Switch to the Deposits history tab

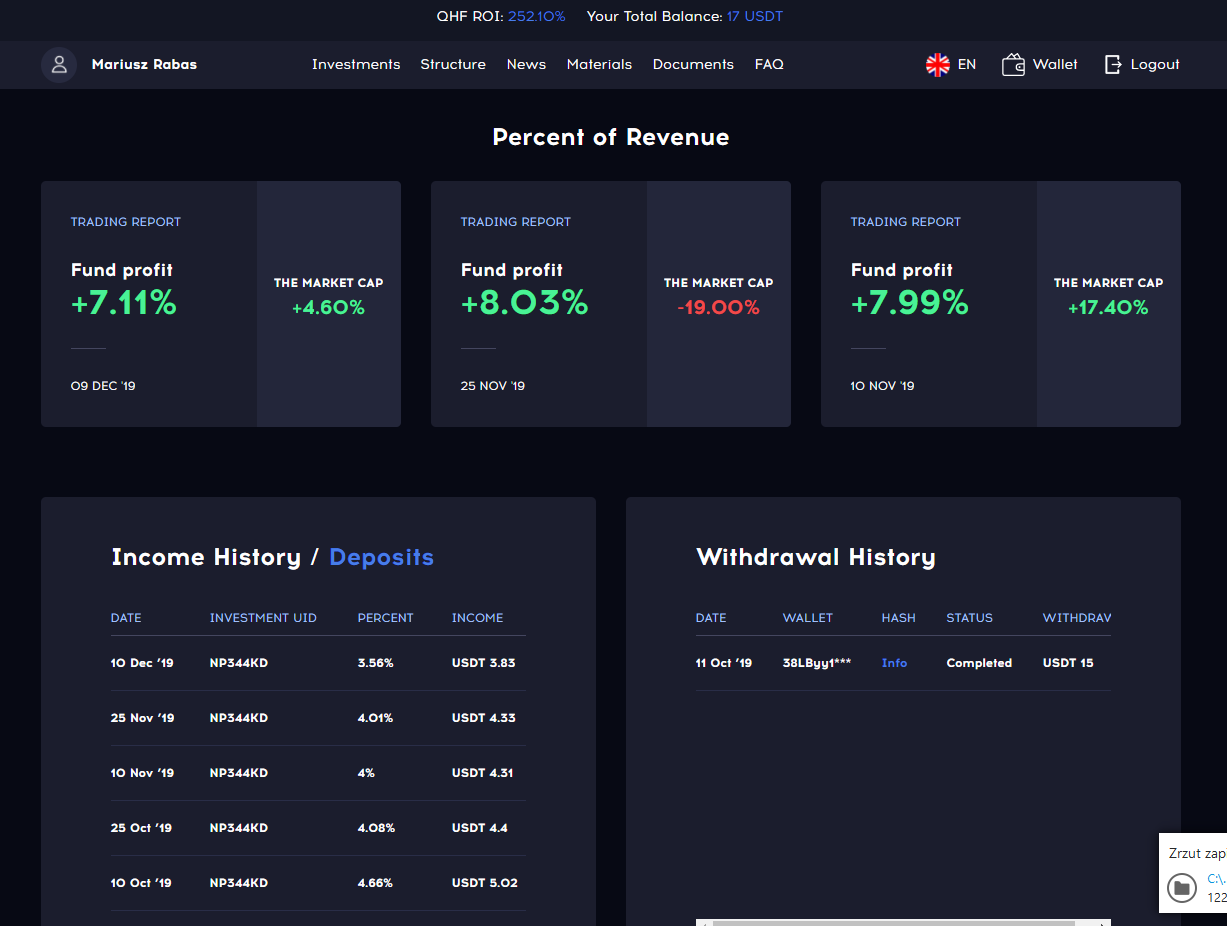(x=381, y=557)
